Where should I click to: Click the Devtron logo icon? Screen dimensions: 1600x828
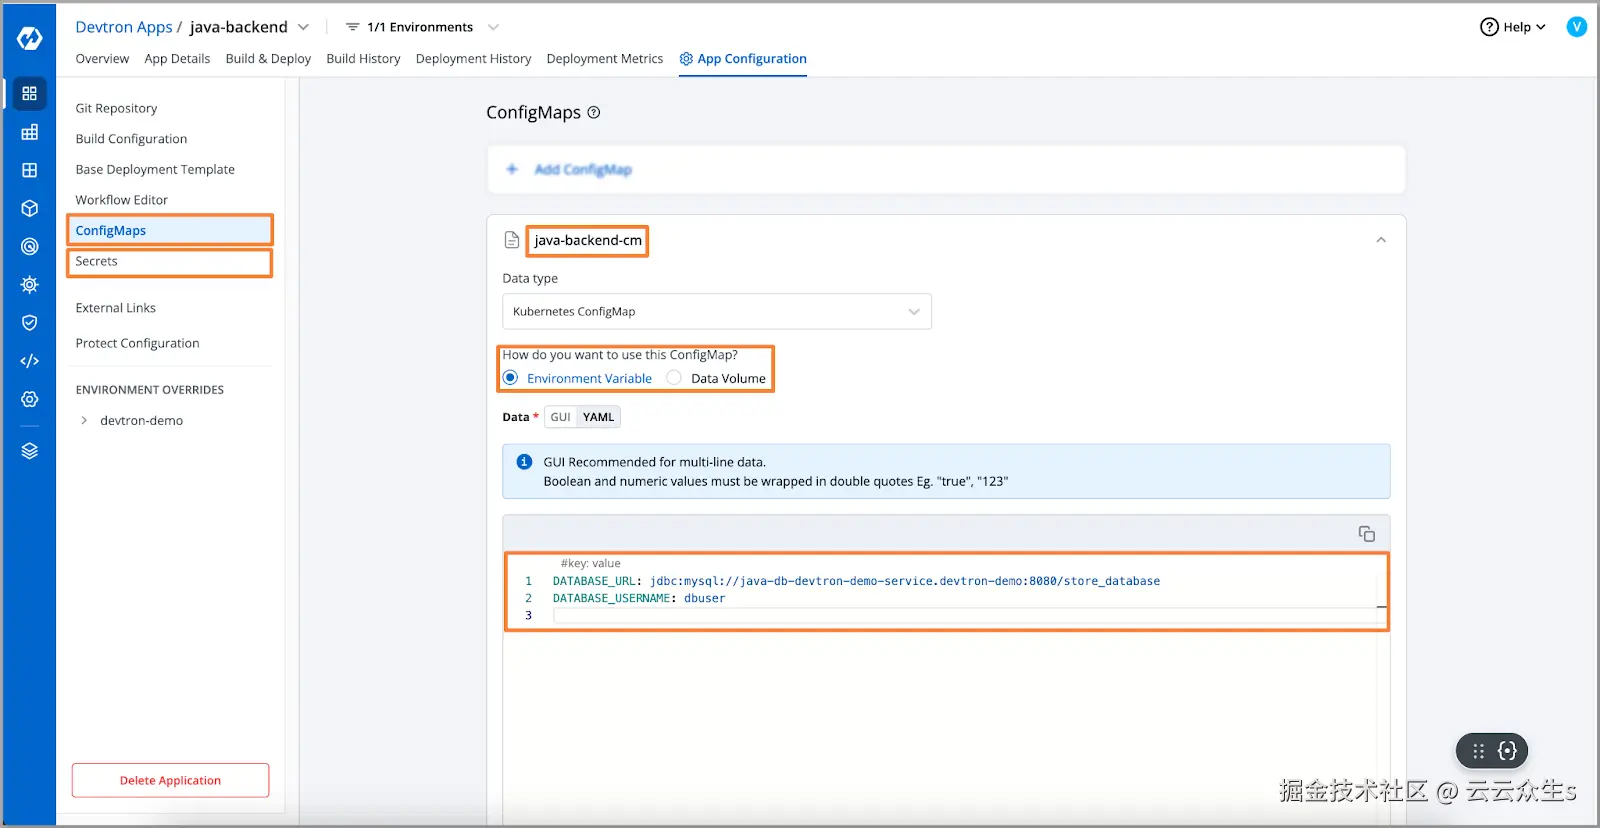click(x=30, y=38)
